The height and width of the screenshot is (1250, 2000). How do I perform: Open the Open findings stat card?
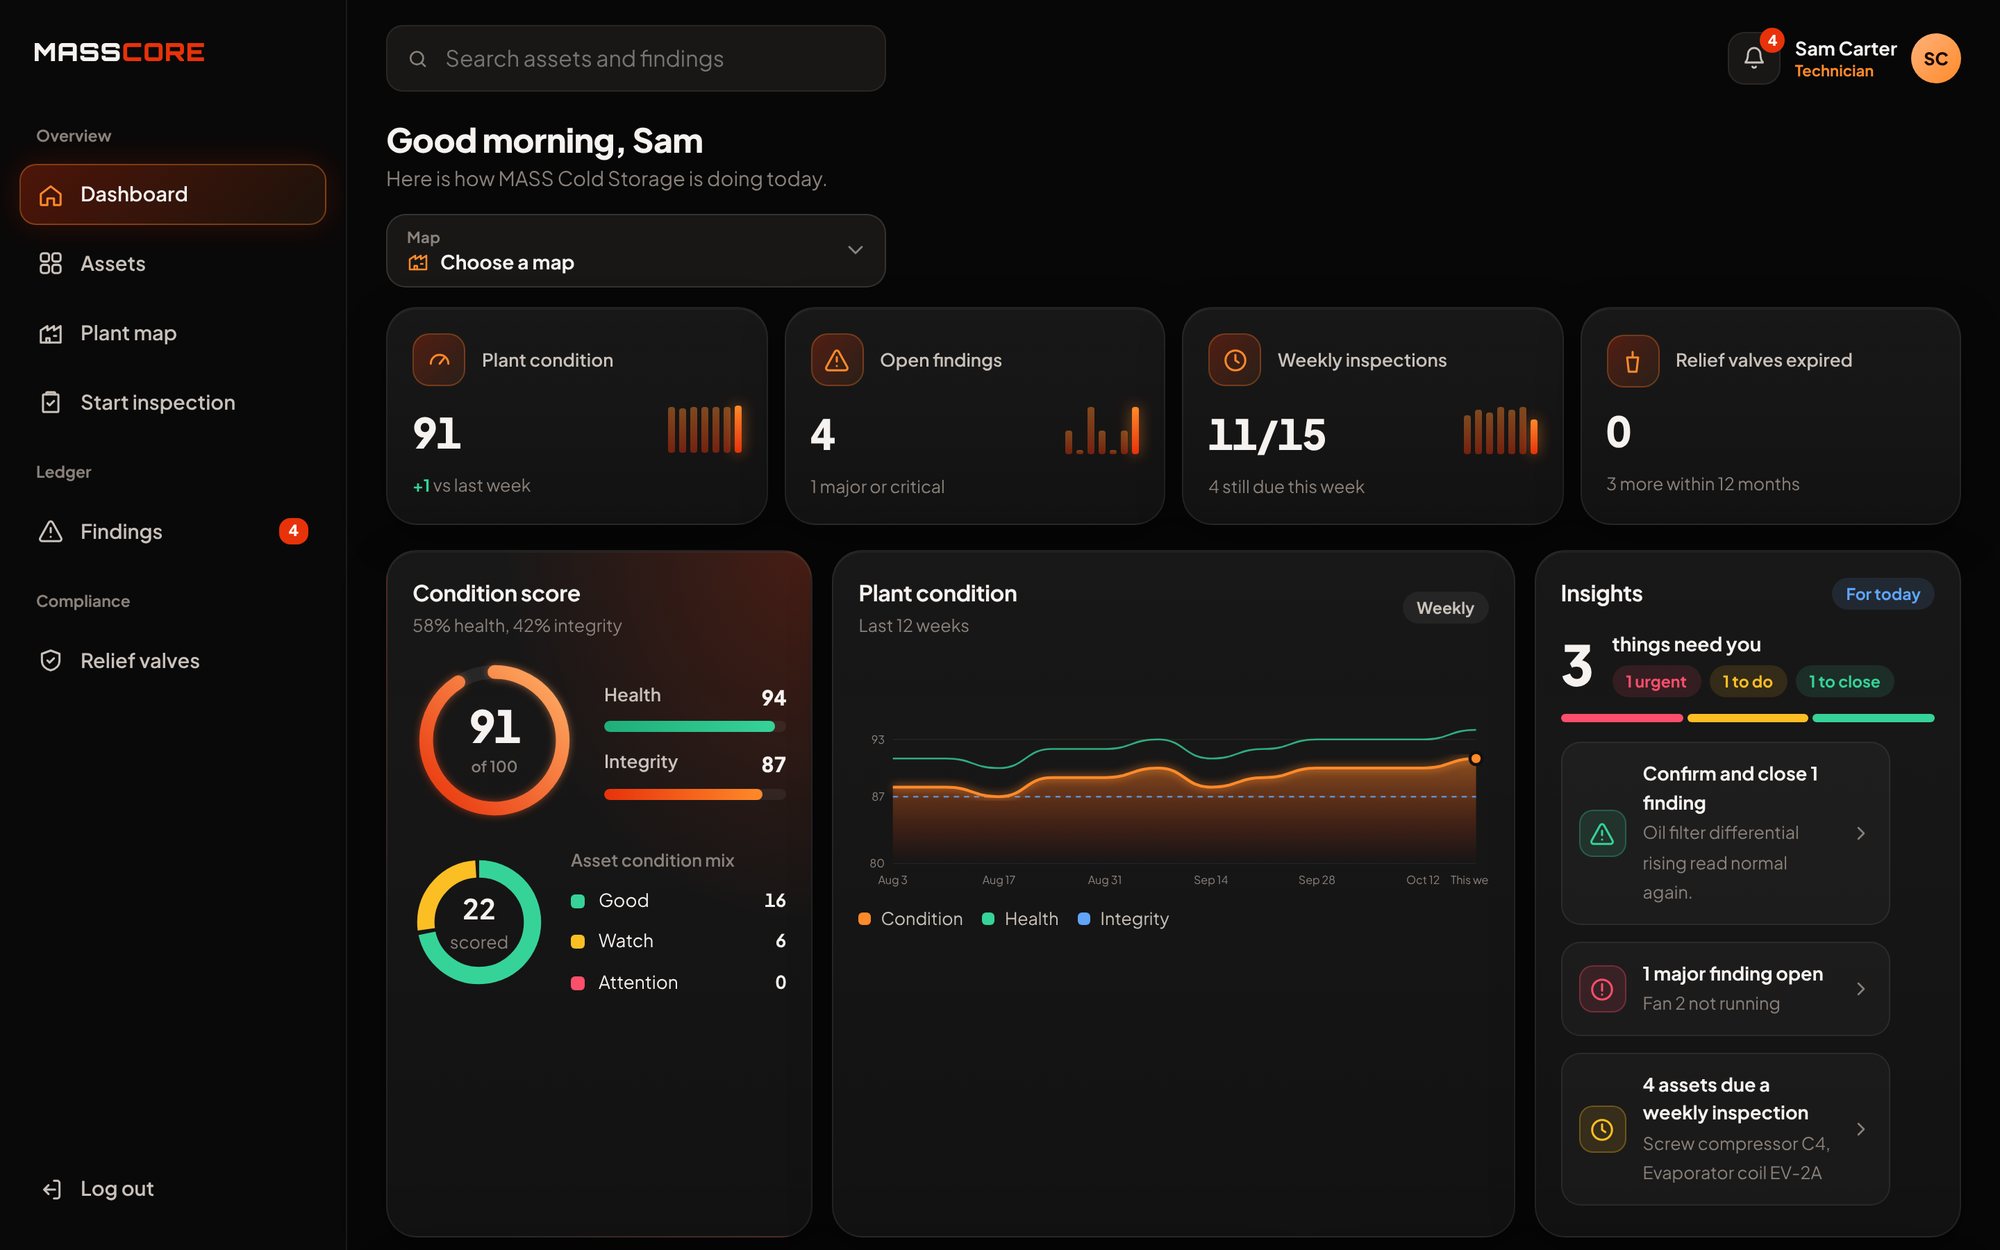(x=975, y=416)
